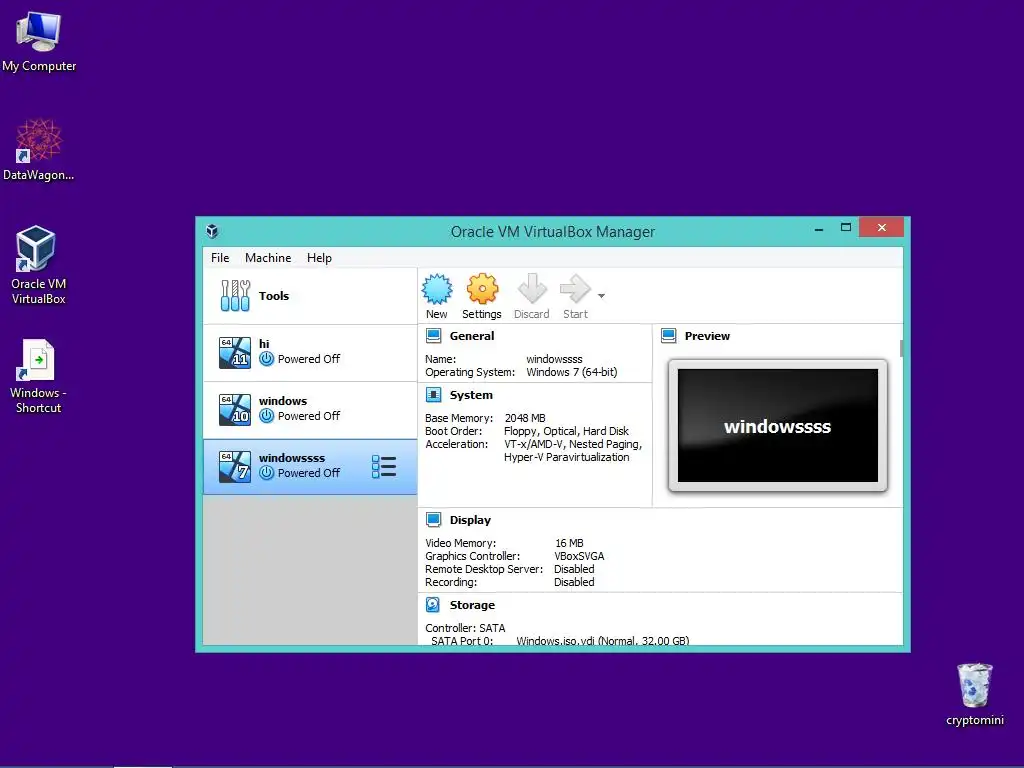Screen dimensions: 1024x768
Task: Open Settings gear icon in toolbar
Action: click(482, 289)
